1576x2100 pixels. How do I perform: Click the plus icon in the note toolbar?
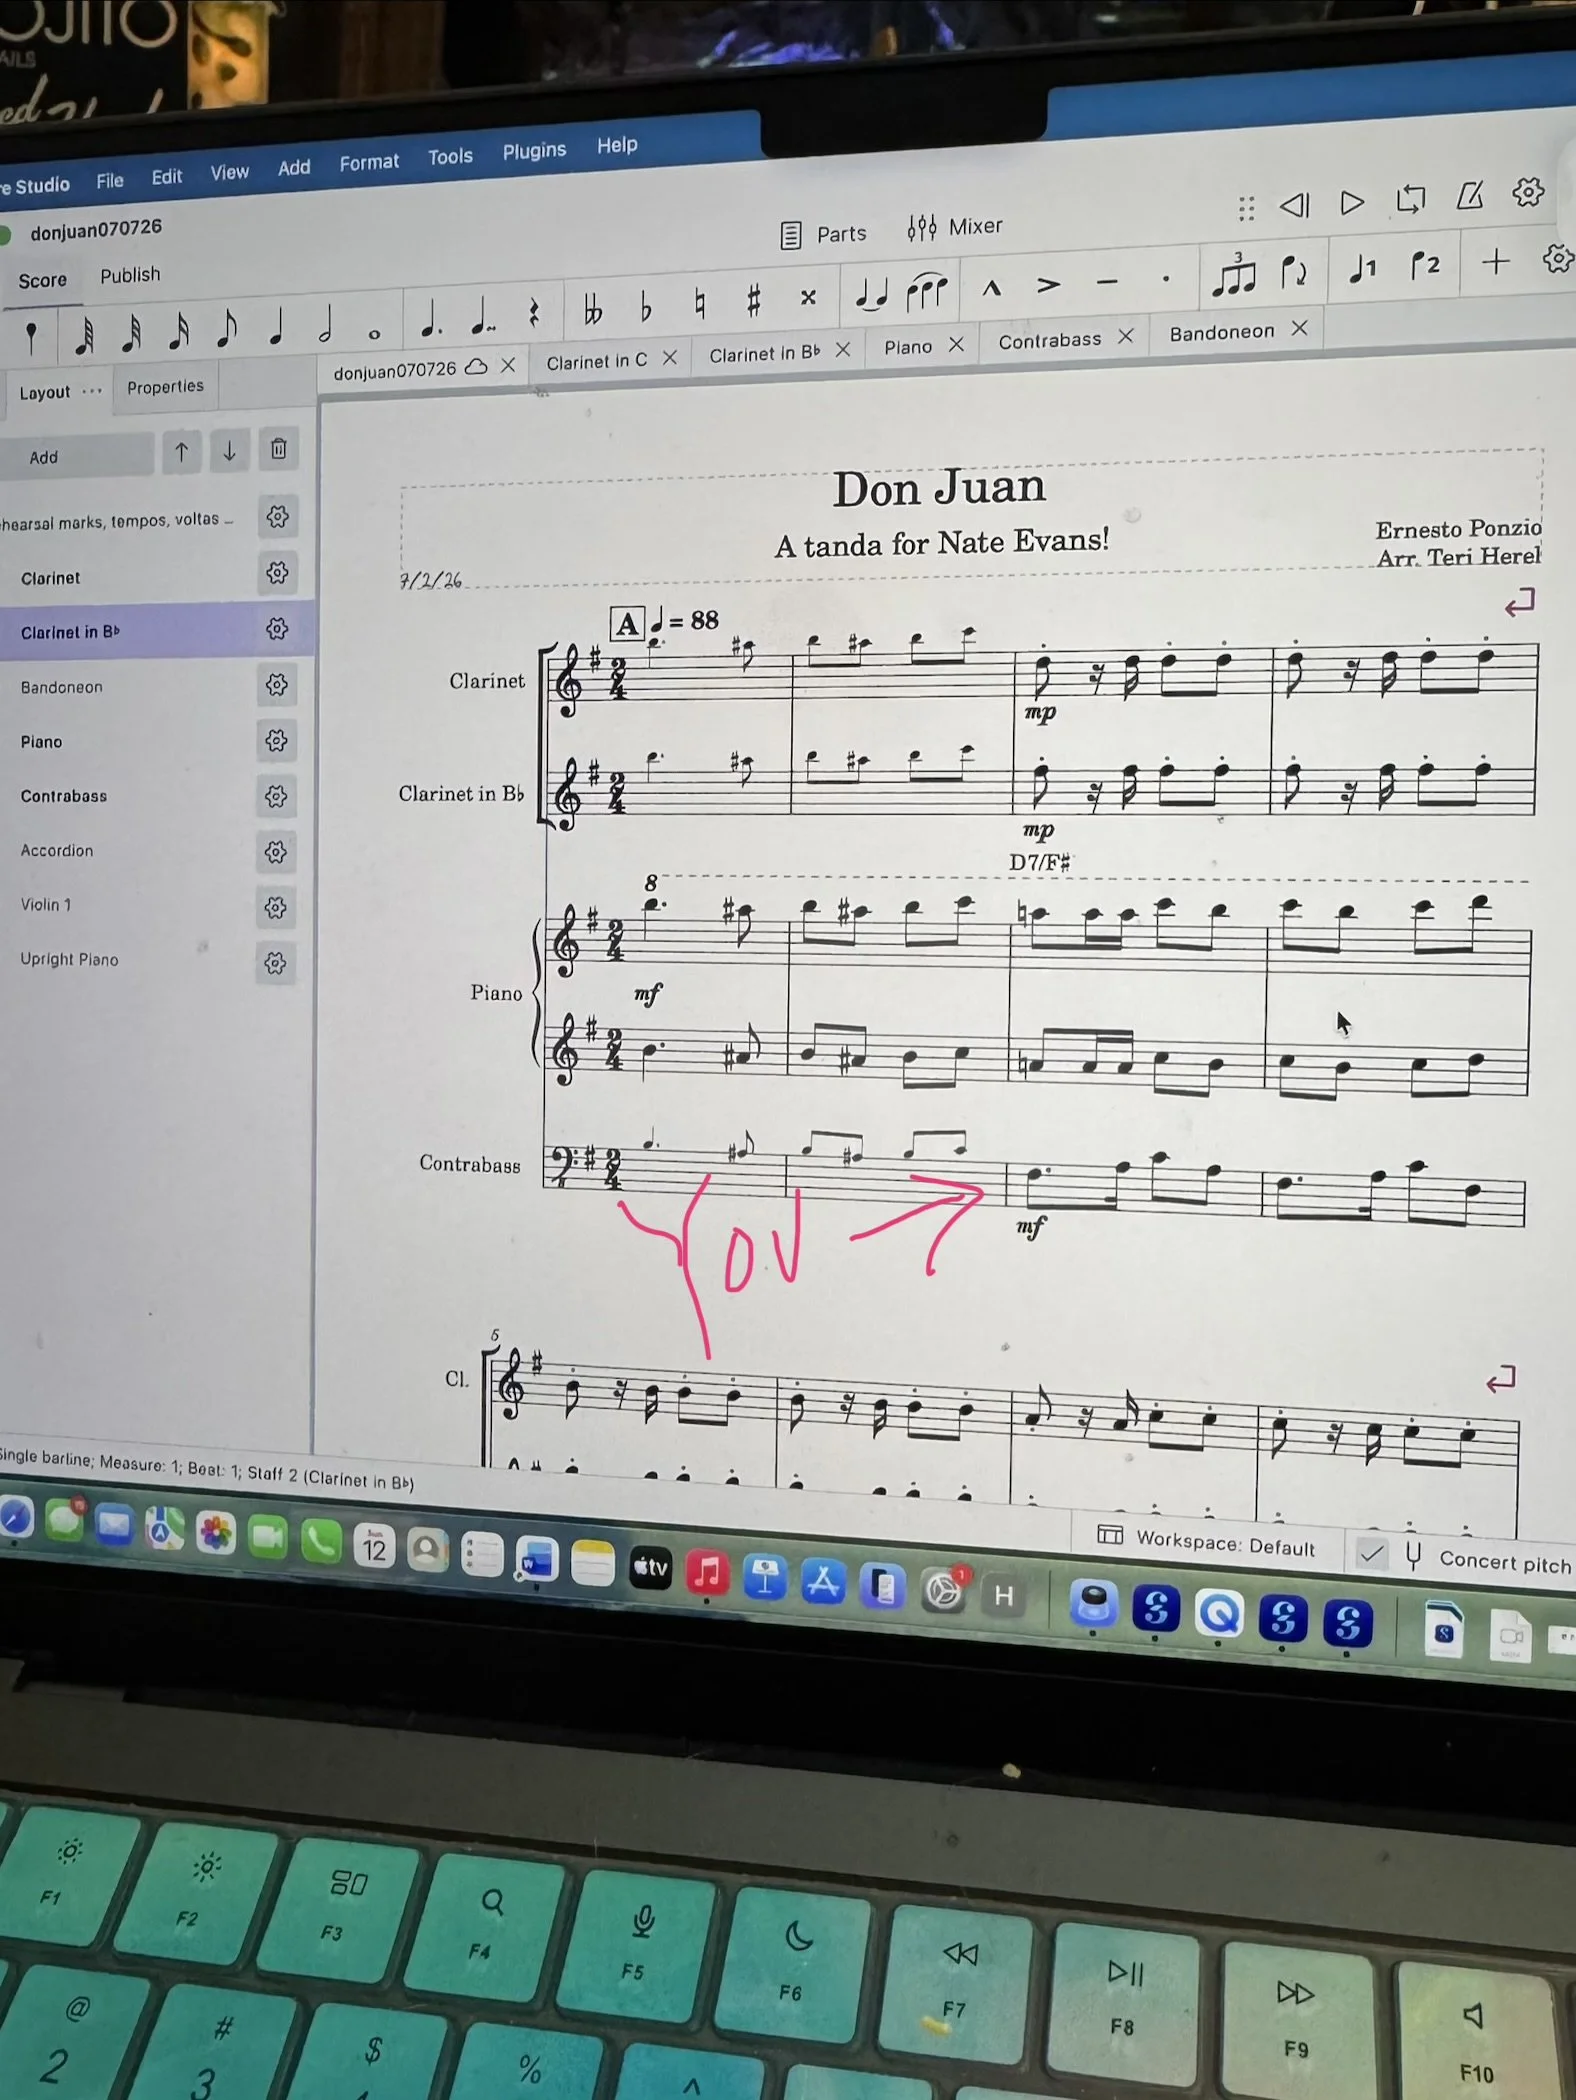click(x=1496, y=262)
